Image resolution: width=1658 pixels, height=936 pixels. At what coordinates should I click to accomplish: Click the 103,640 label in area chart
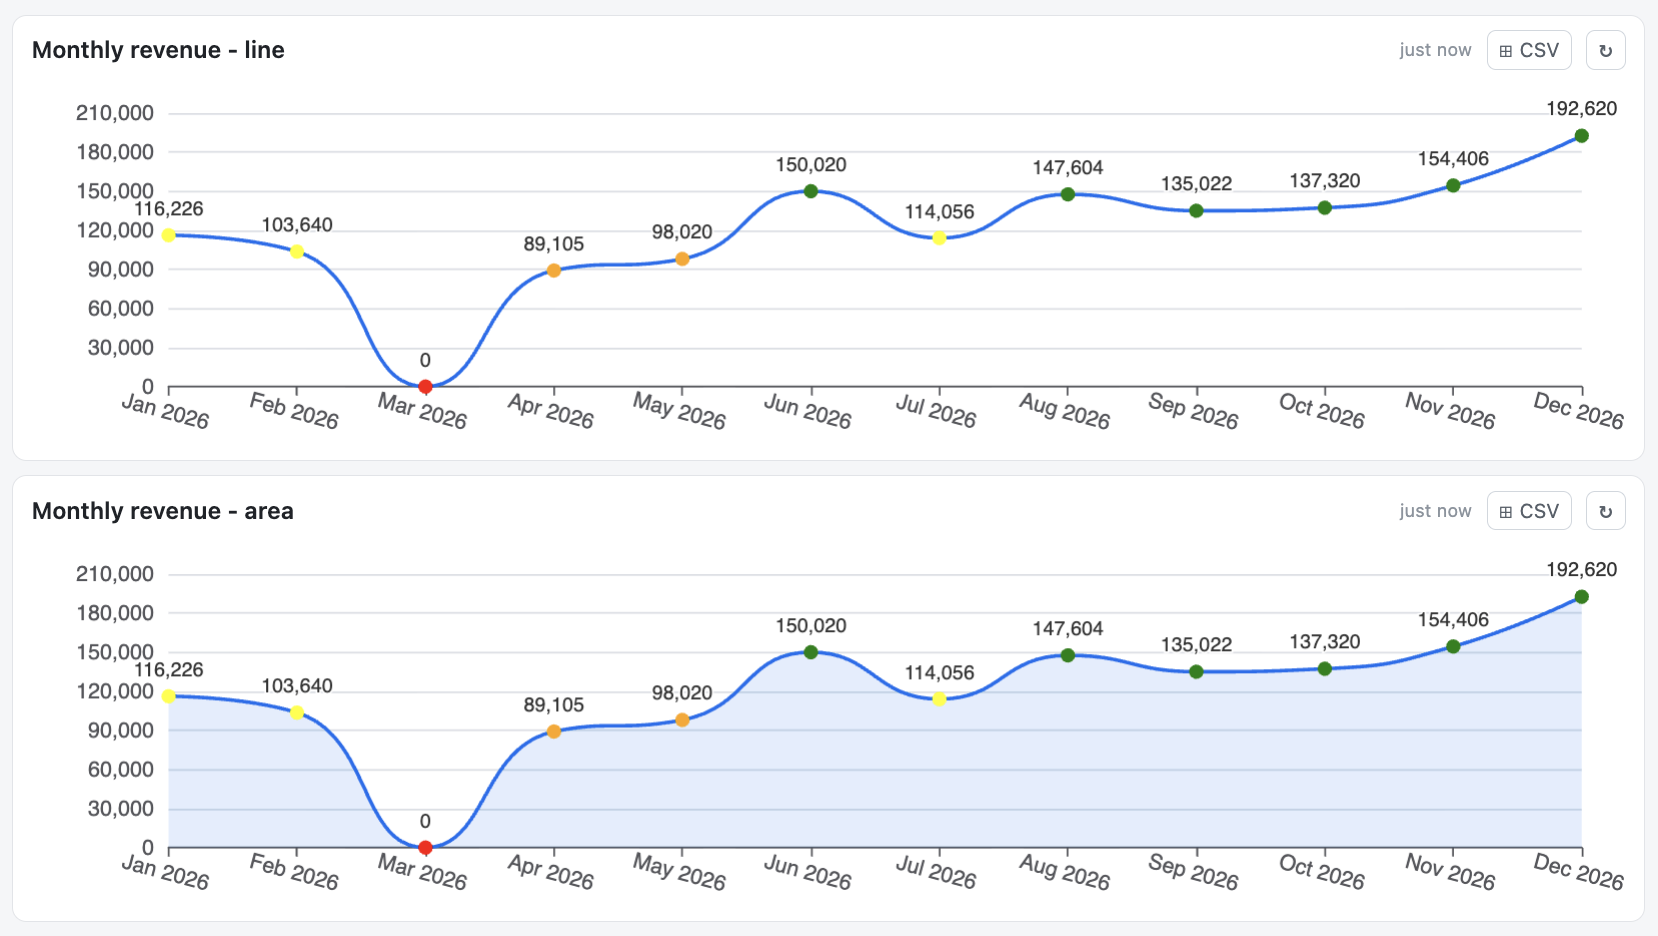coord(297,686)
